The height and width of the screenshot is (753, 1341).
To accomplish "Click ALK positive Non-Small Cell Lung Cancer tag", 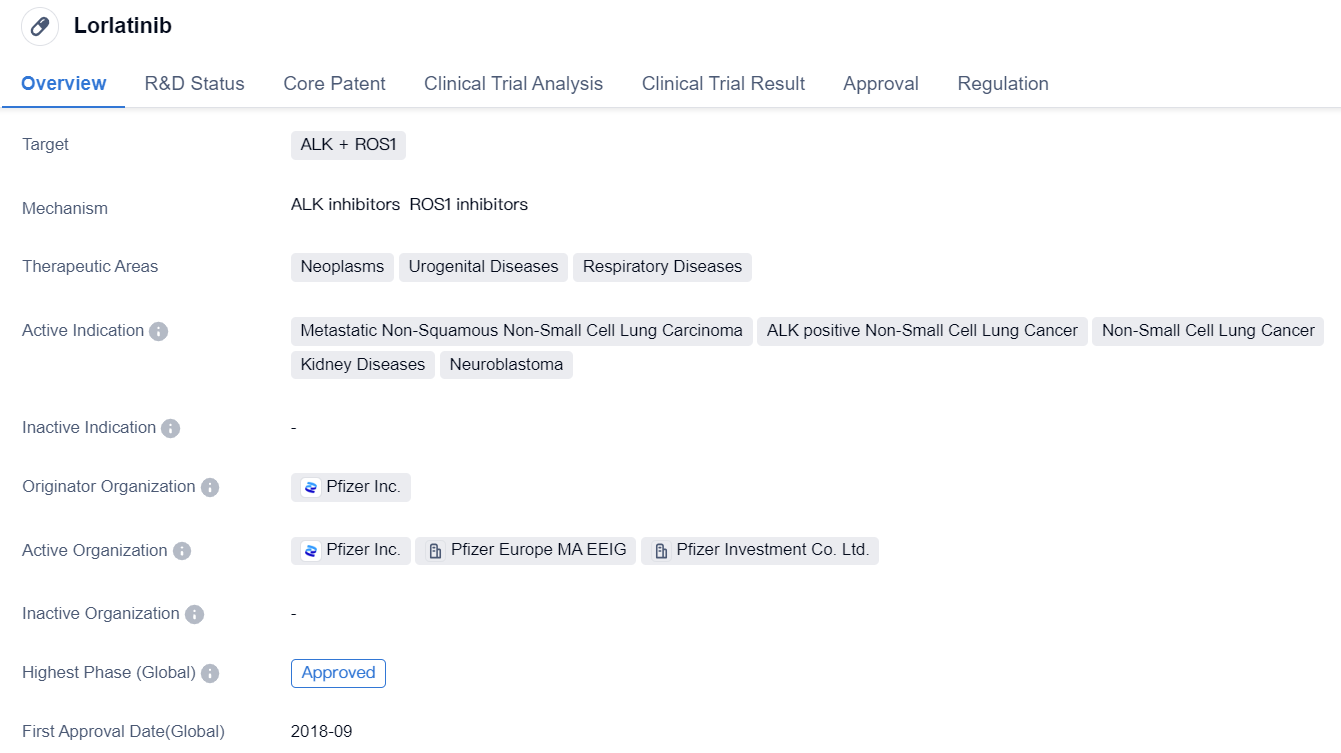I will pos(922,331).
